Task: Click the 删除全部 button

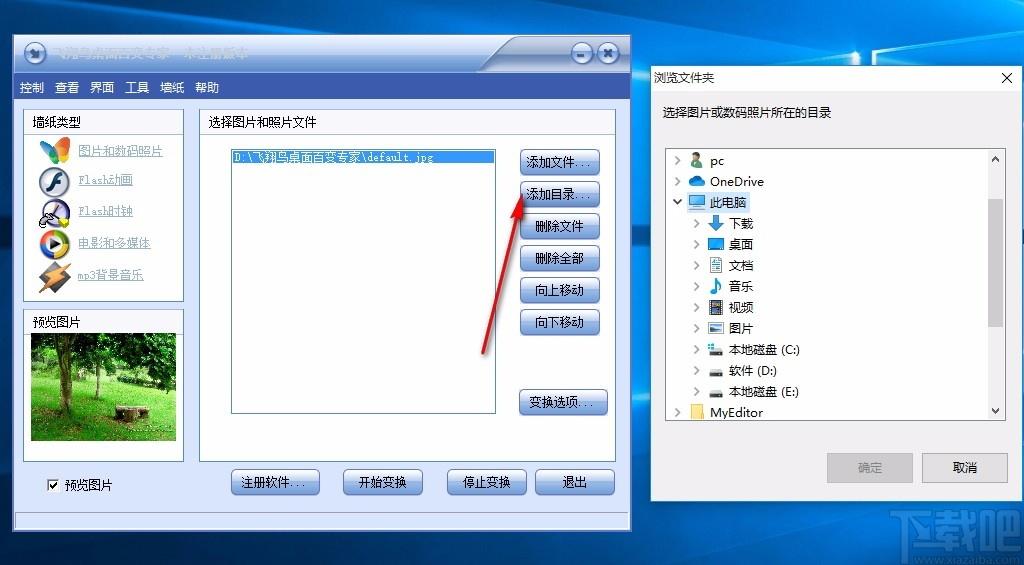Action: click(x=560, y=259)
